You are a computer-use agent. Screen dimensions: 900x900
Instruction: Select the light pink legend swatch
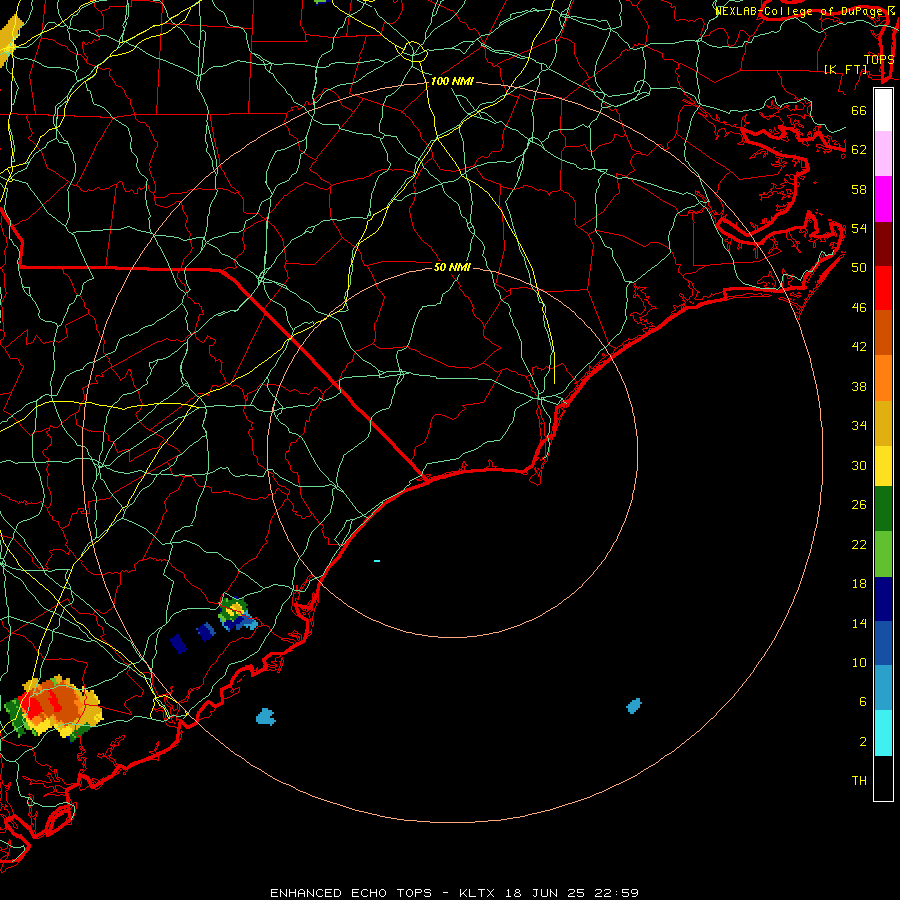[x=883, y=154]
